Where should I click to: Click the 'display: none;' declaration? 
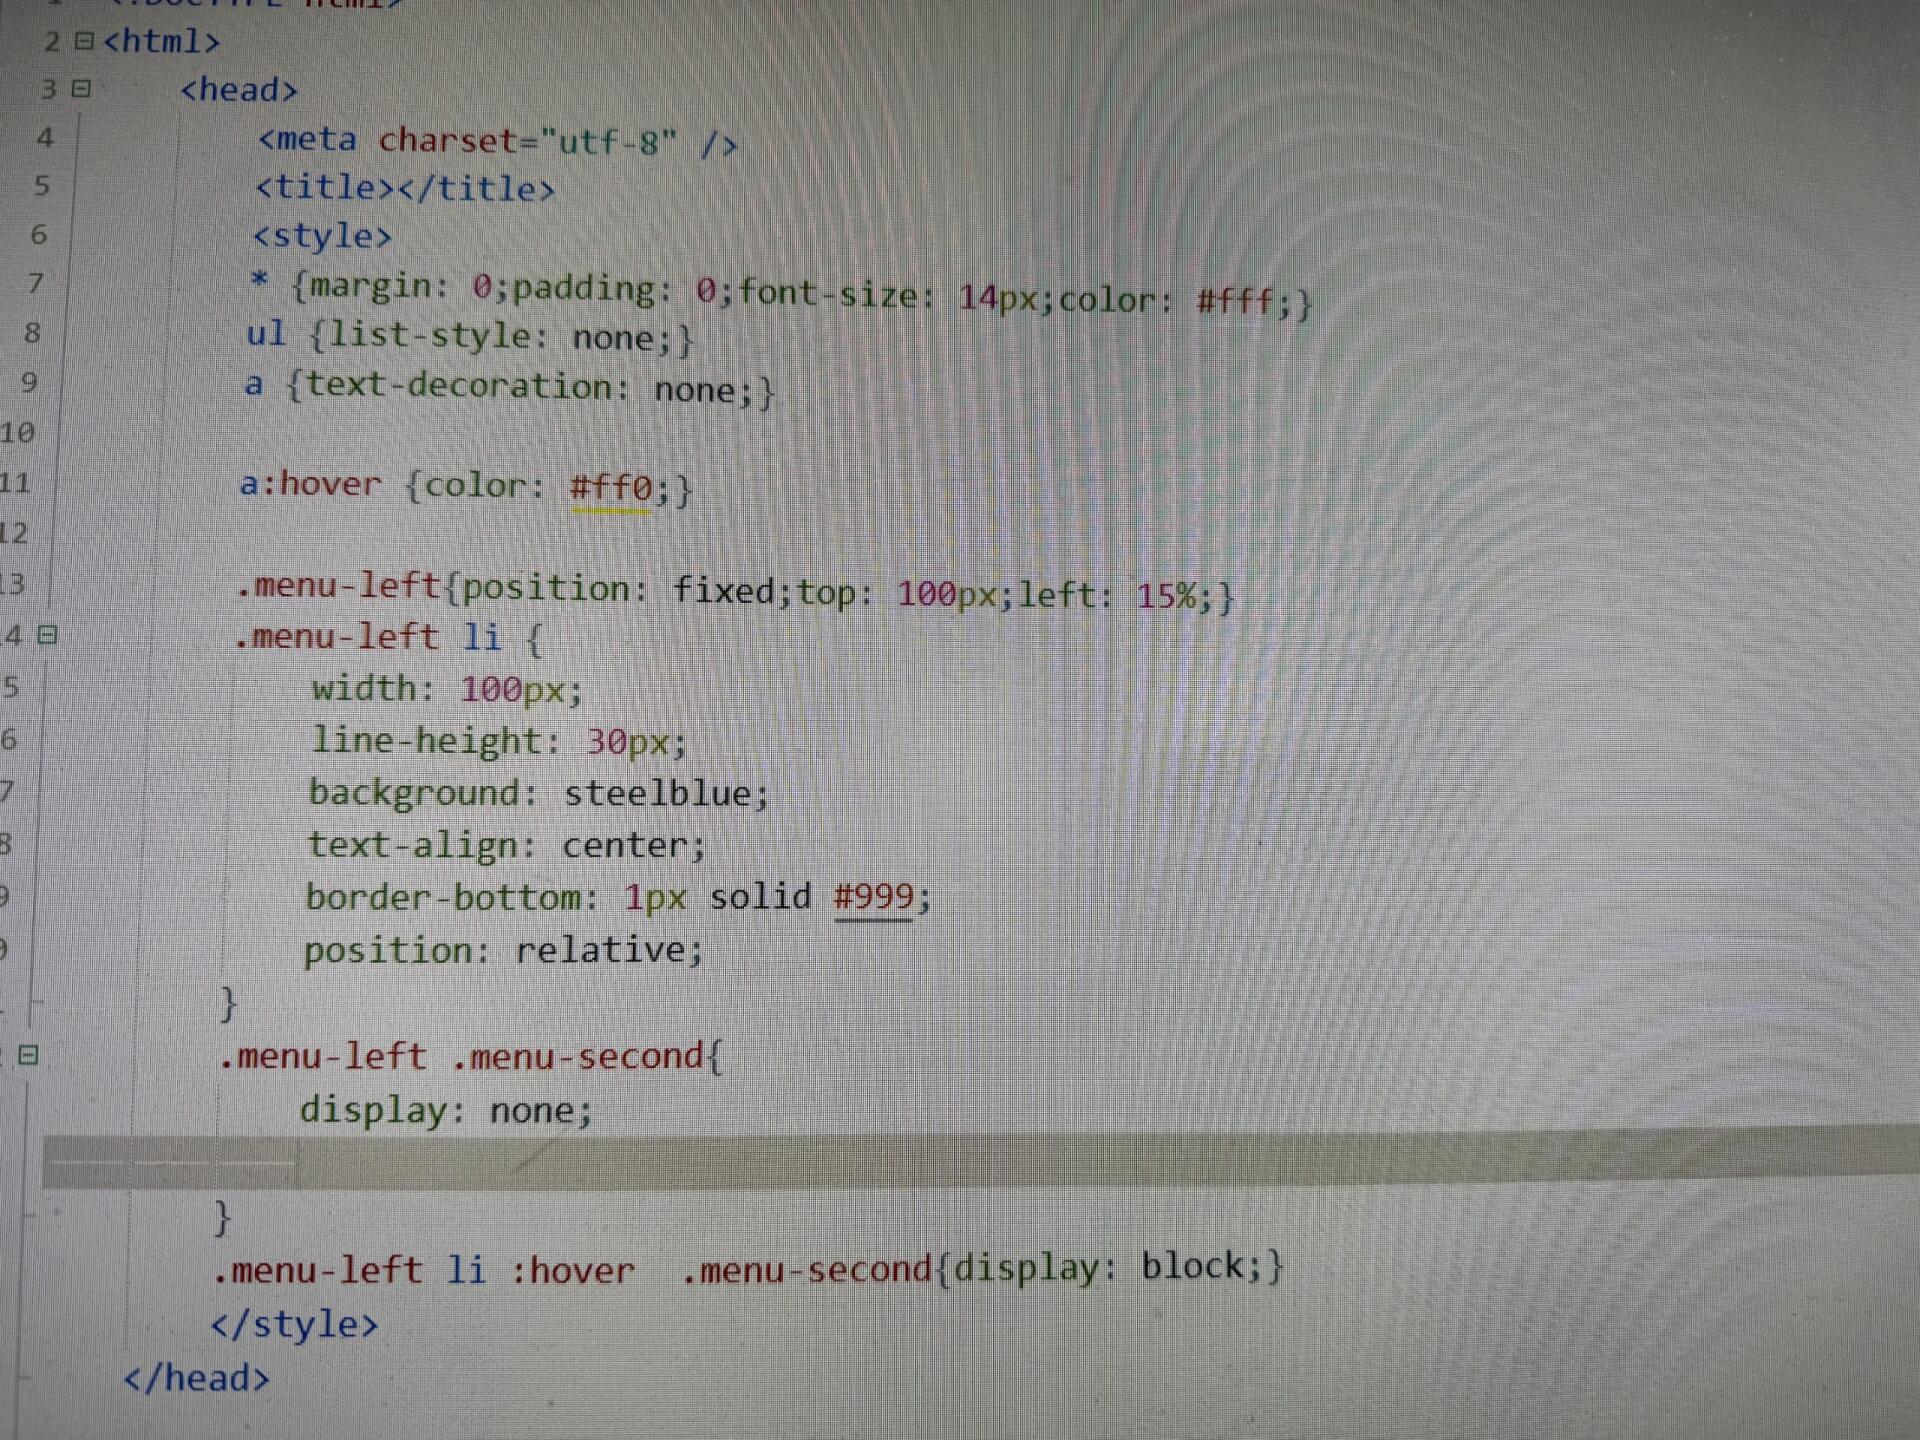pos(446,1110)
